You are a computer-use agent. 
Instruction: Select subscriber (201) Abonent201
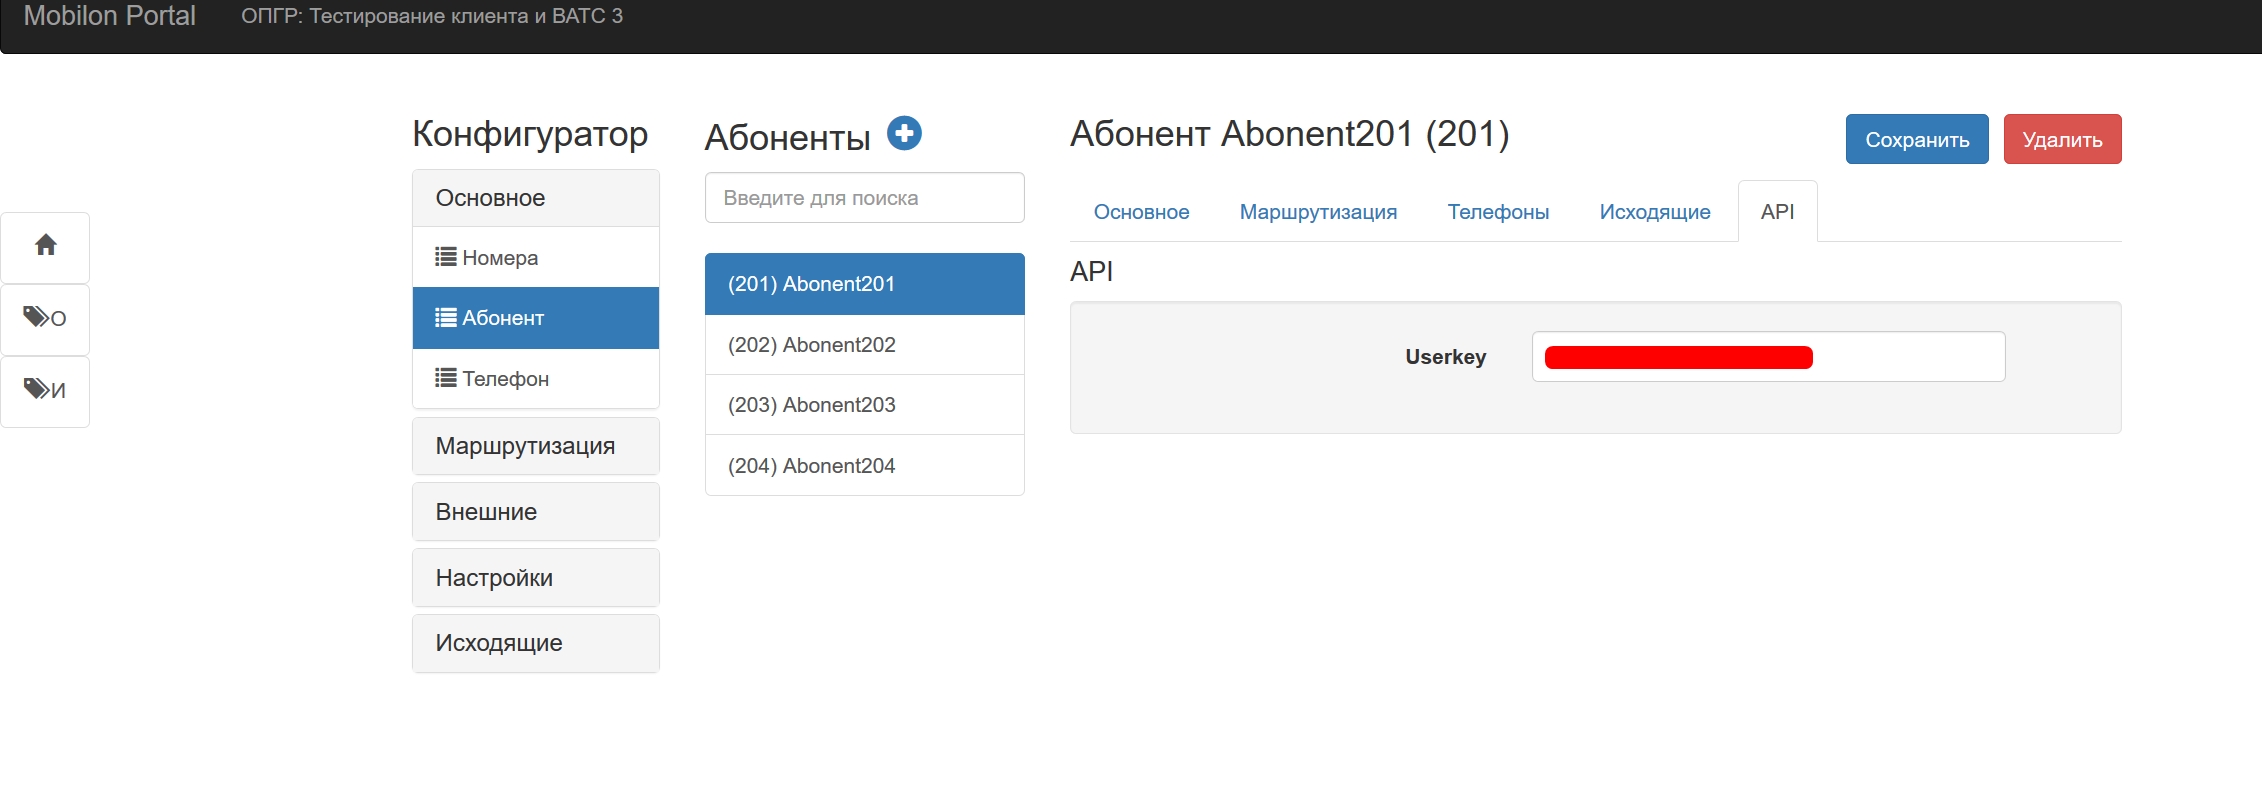[865, 284]
